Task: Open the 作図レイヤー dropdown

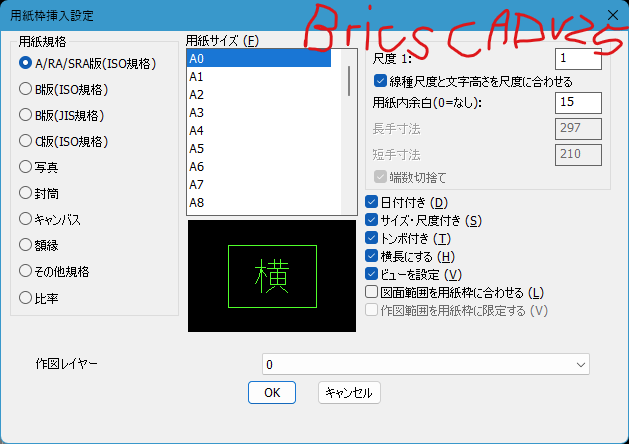Action: tap(425, 364)
